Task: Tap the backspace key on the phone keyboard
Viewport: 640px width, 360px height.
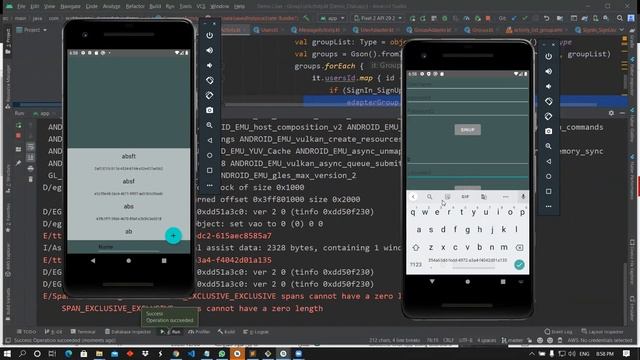Action: (519, 247)
